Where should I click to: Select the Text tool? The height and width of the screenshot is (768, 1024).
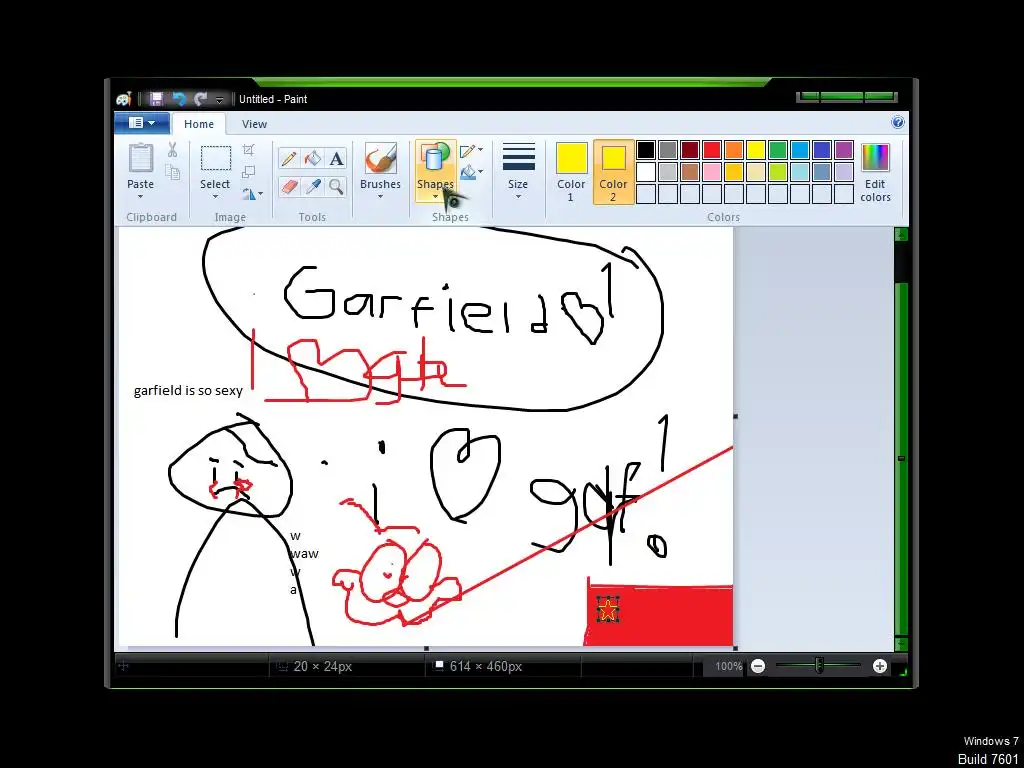[x=336, y=159]
